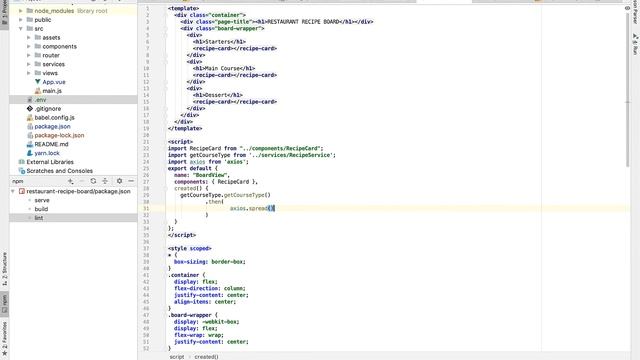The height and width of the screenshot is (360, 640).
Task: Click the file icon beside yarn.lock
Action: click(x=29, y=153)
